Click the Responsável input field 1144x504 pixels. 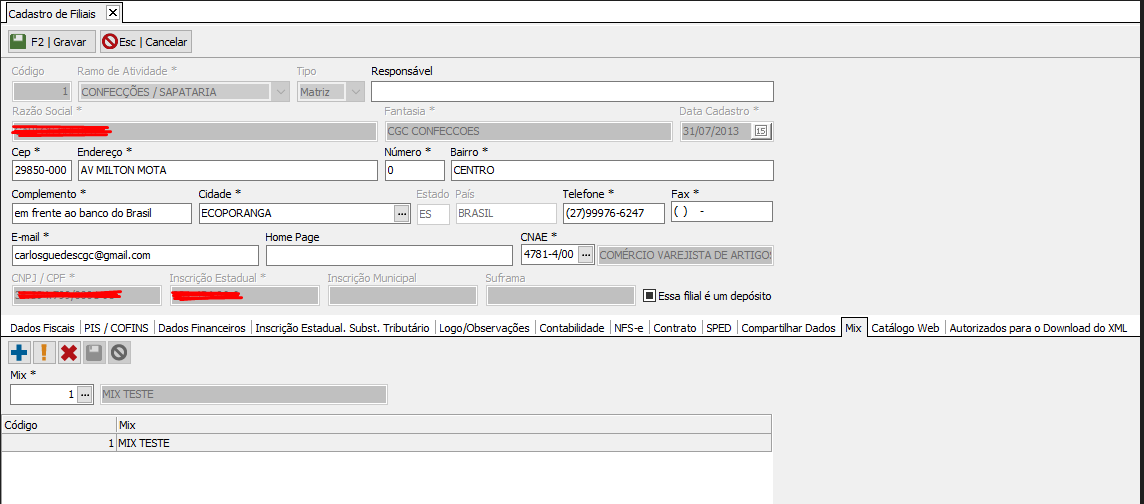(572, 92)
